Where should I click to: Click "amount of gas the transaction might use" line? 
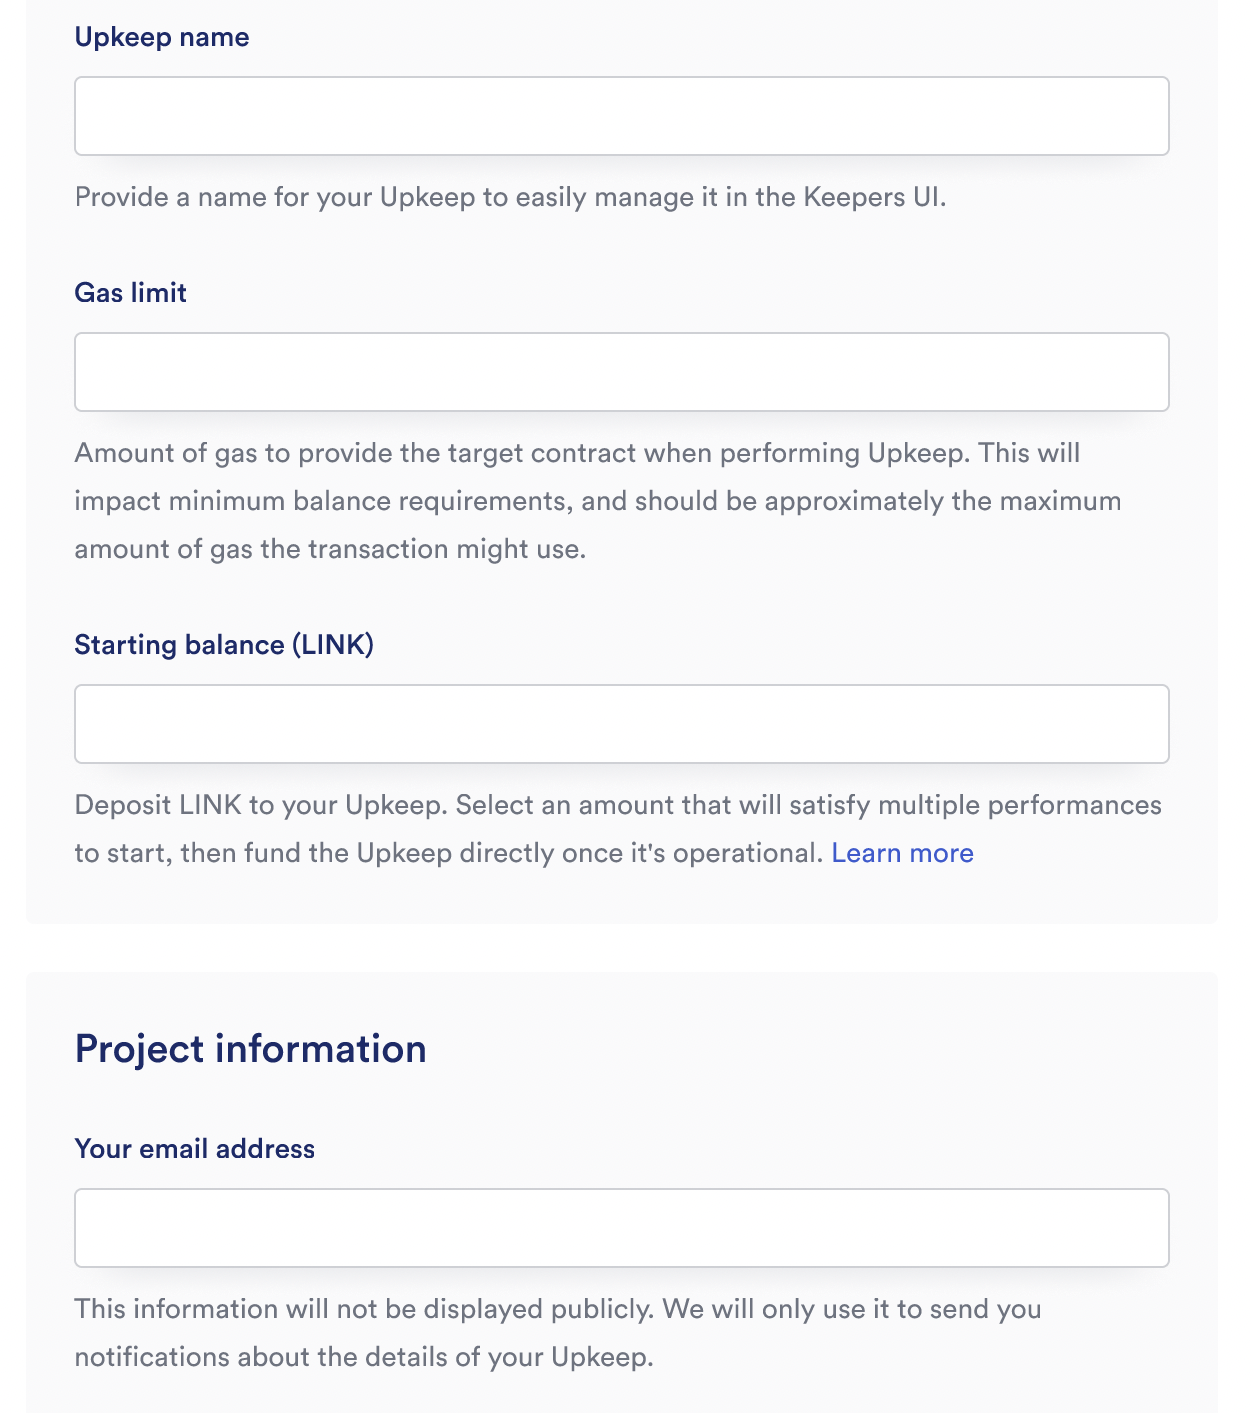coord(330,549)
